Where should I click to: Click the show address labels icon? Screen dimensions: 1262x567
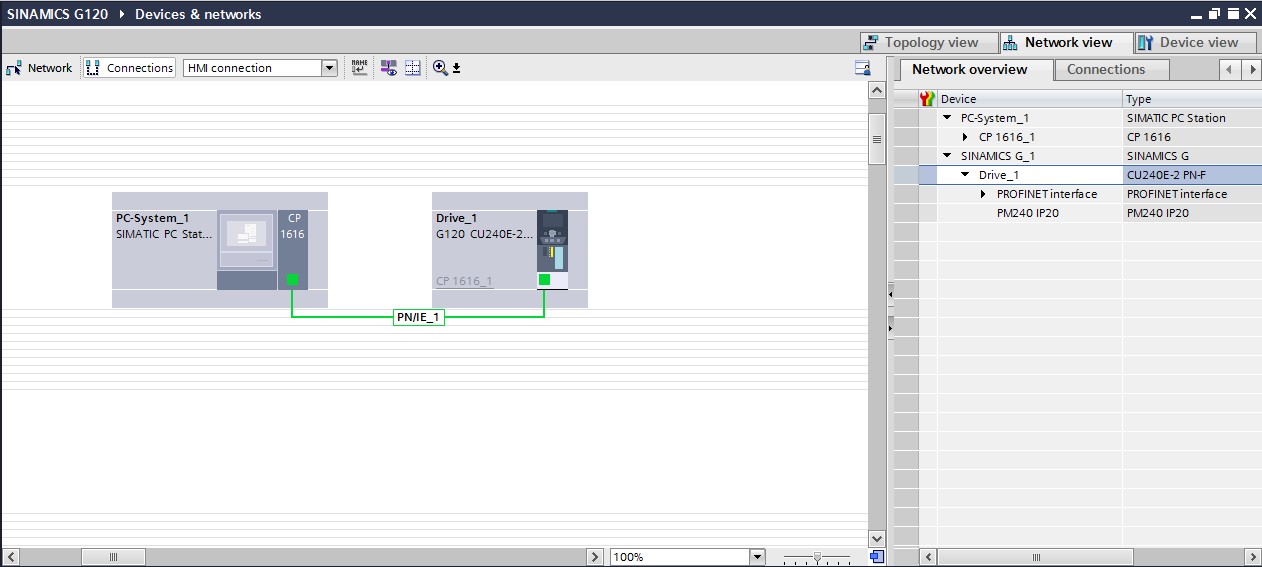click(x=389, y=68)
